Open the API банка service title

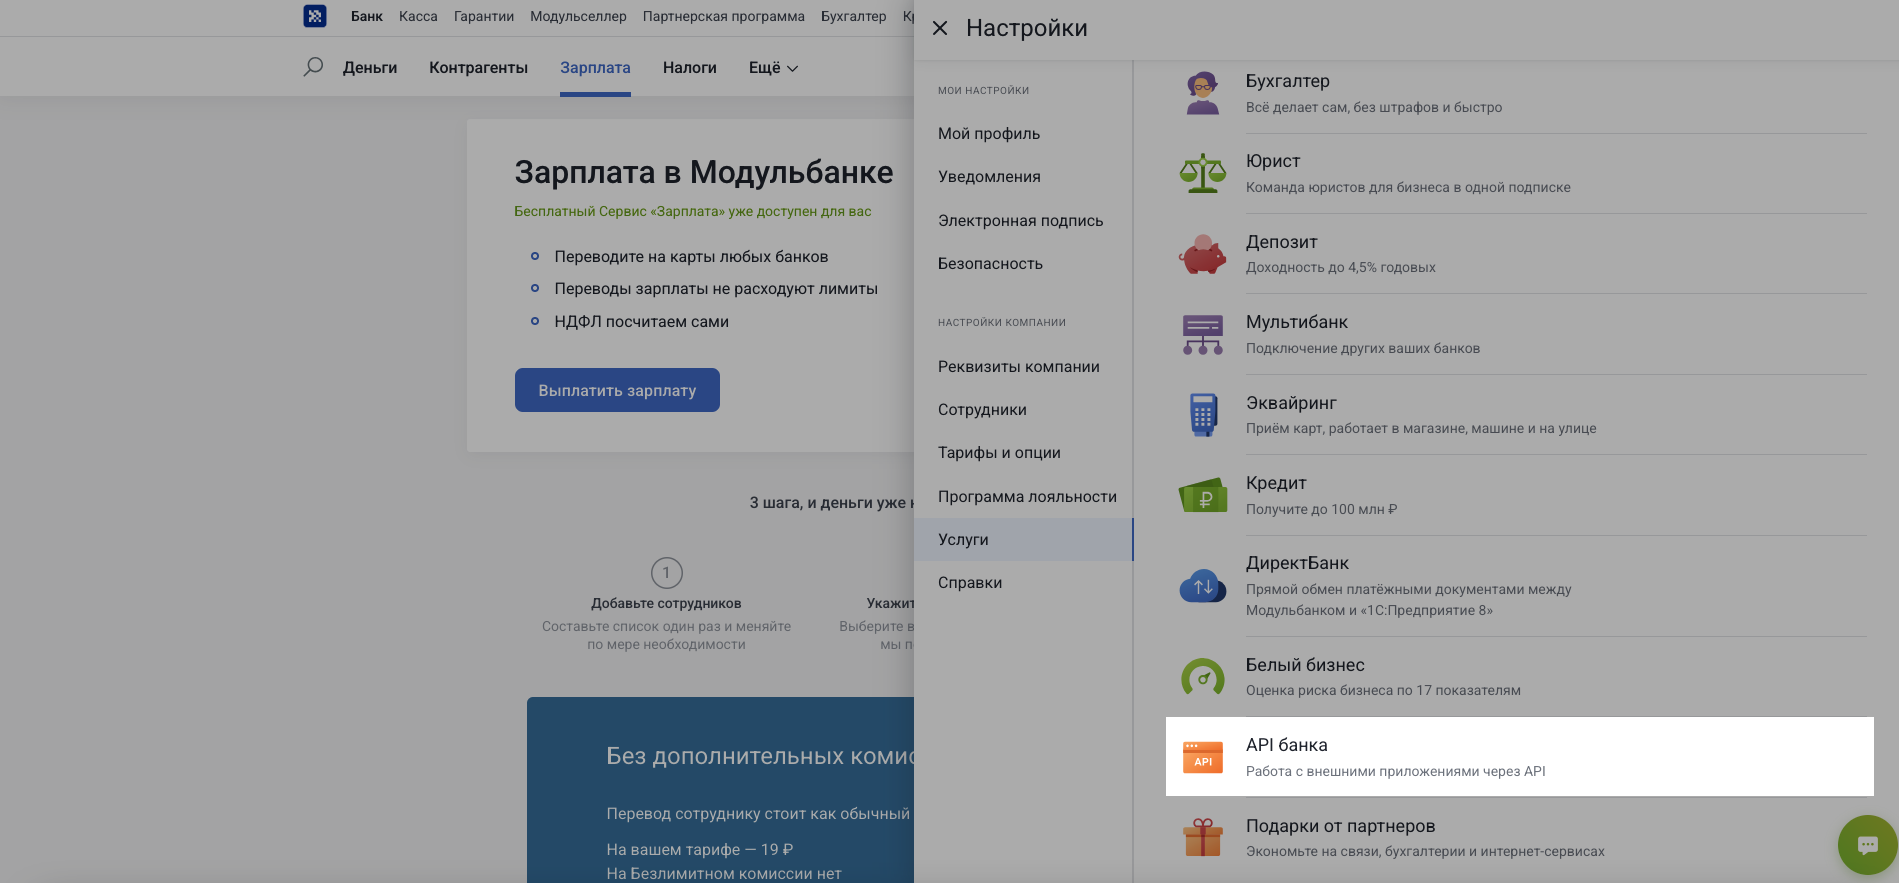pyautogui.click(x=1287, y=745)
